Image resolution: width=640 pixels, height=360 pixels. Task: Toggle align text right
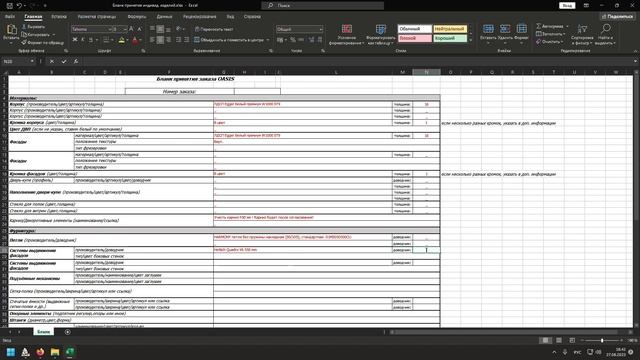pos(168,40)
